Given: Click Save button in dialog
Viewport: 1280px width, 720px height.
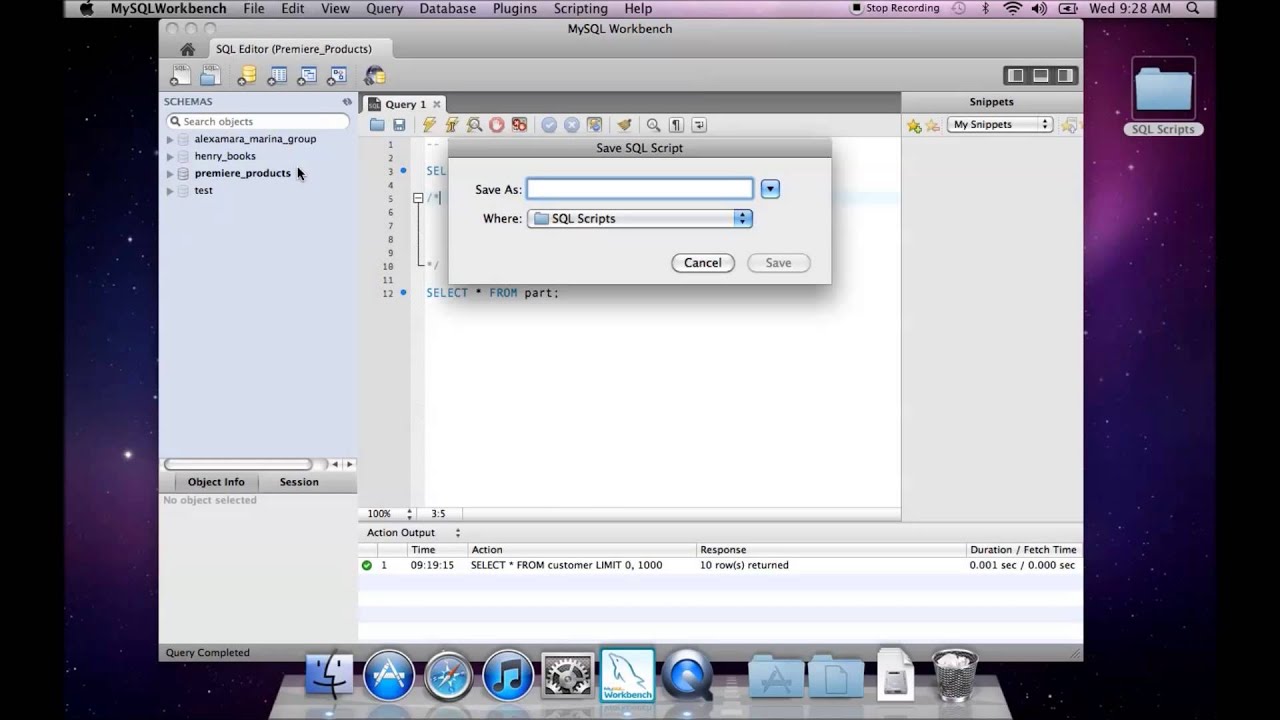Looking at the screenshot, I should click(x=778, y=263).
